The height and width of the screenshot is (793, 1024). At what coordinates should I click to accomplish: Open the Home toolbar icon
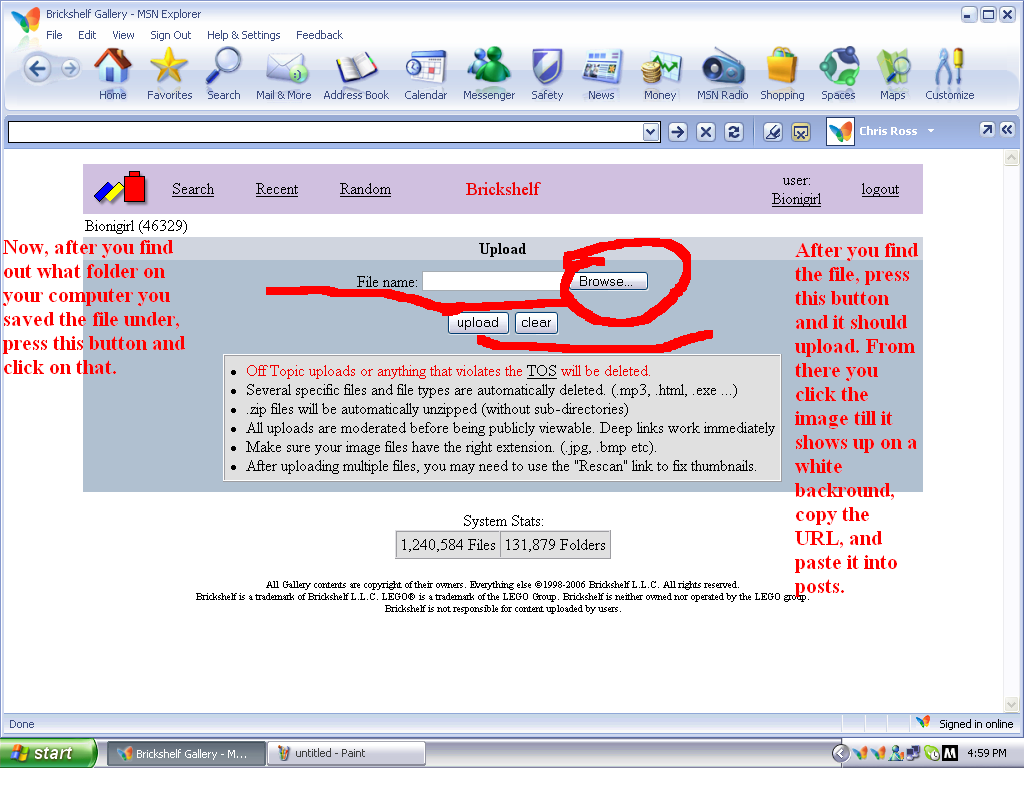click(113, 75)
